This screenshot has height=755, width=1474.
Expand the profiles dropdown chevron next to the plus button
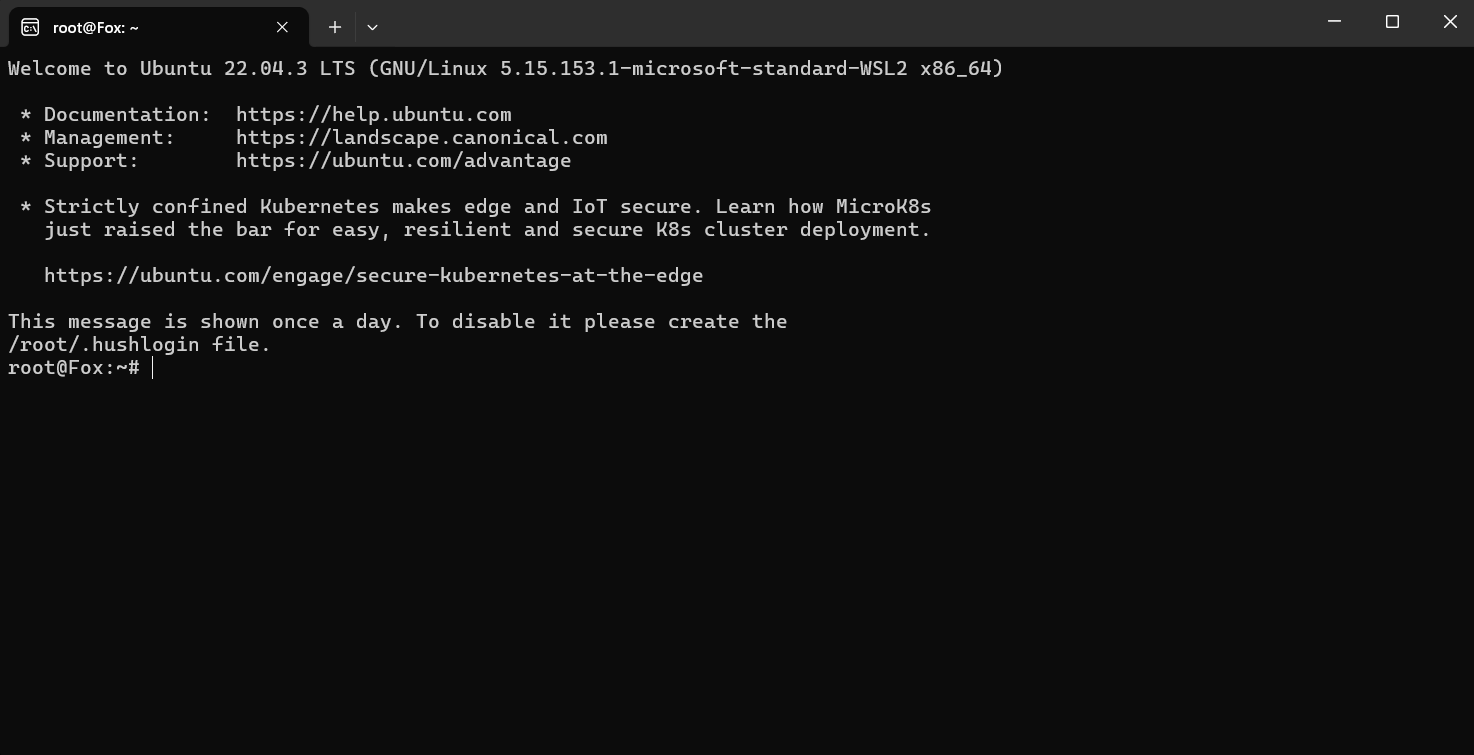372,27
